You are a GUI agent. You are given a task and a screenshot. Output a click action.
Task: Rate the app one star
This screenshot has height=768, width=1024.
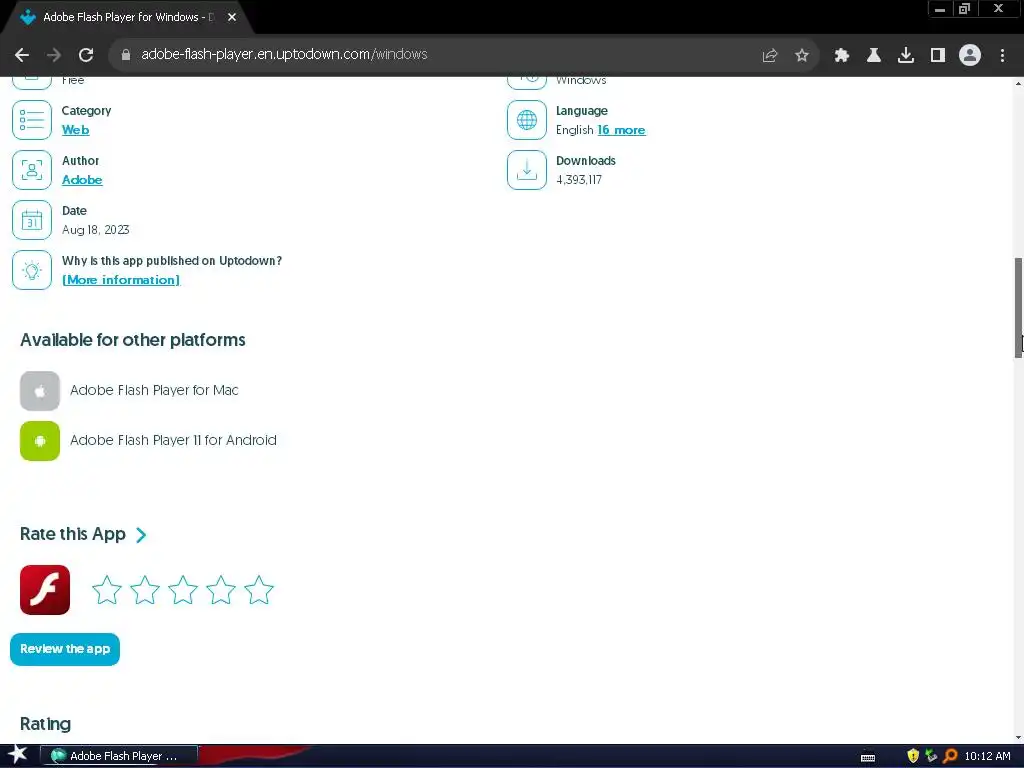(x=107, y=590)
